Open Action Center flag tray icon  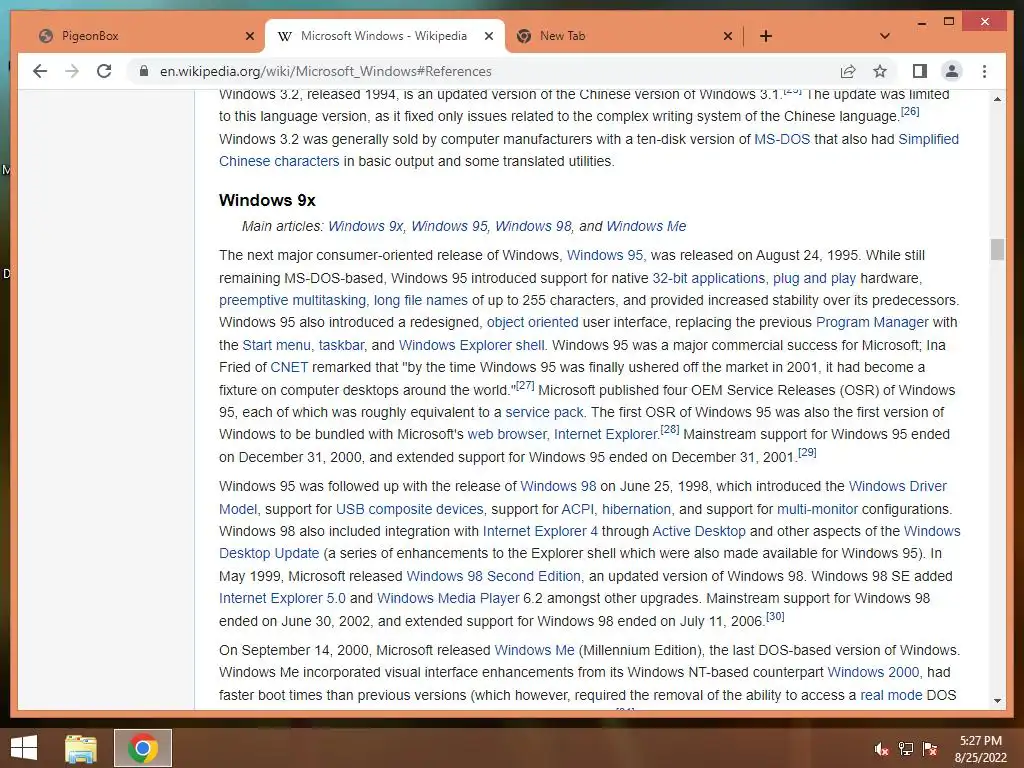tap(930, 748)
